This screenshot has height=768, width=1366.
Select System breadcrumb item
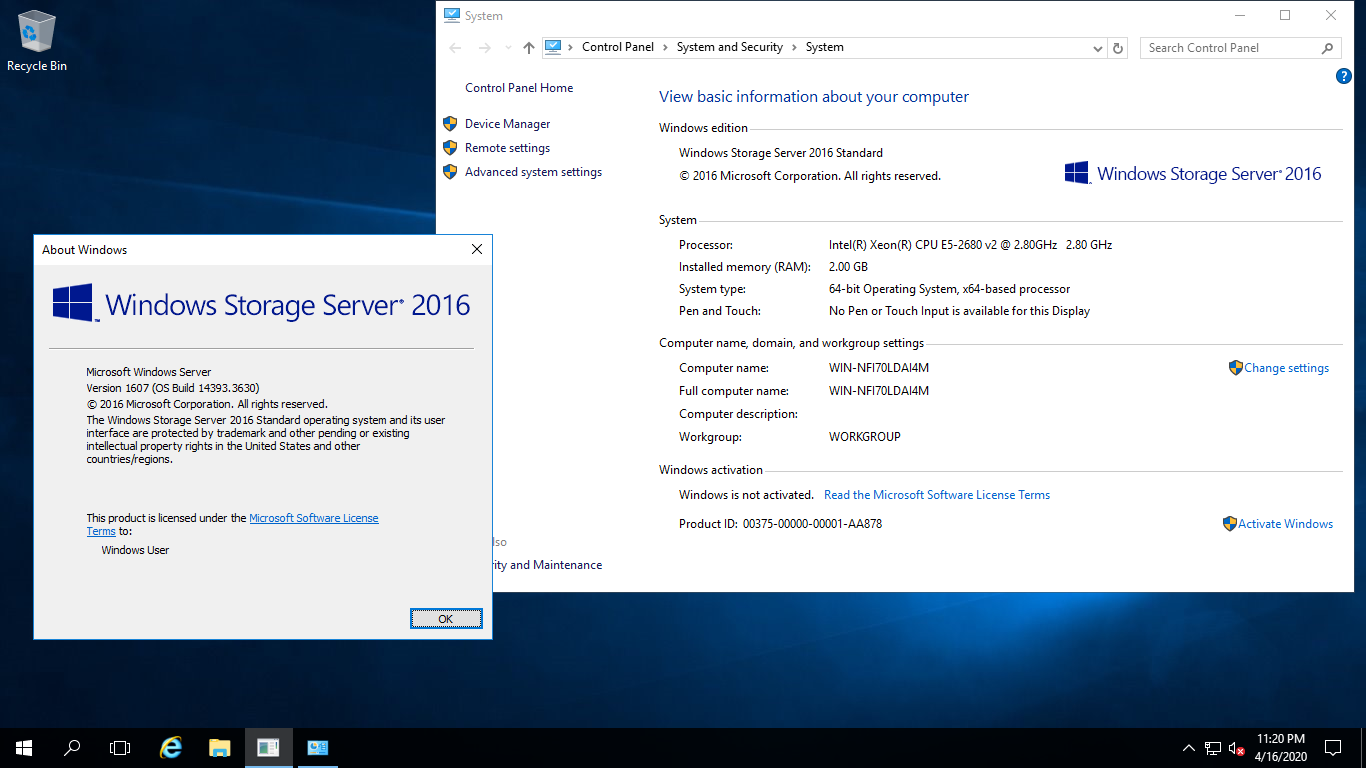(x=824, y=47)
